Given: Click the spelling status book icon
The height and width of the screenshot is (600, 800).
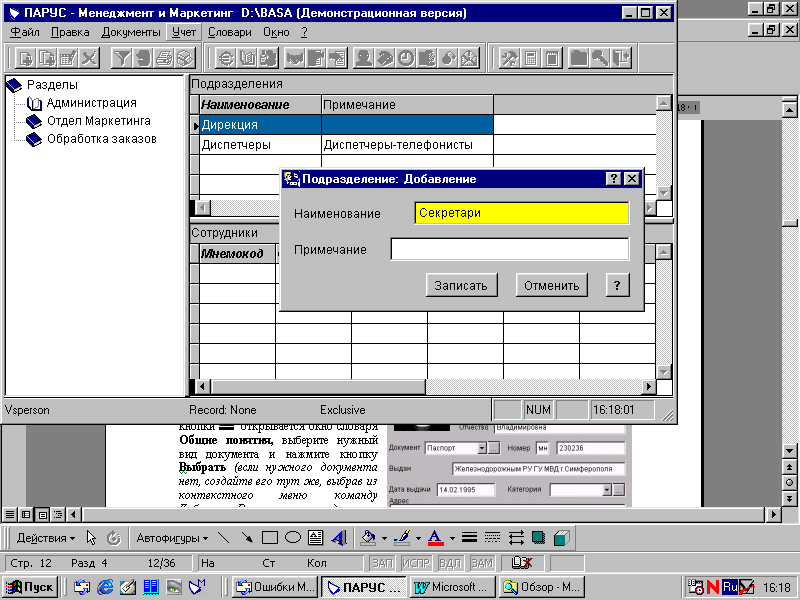Looking at the screenshot, I should coord(521,563).
